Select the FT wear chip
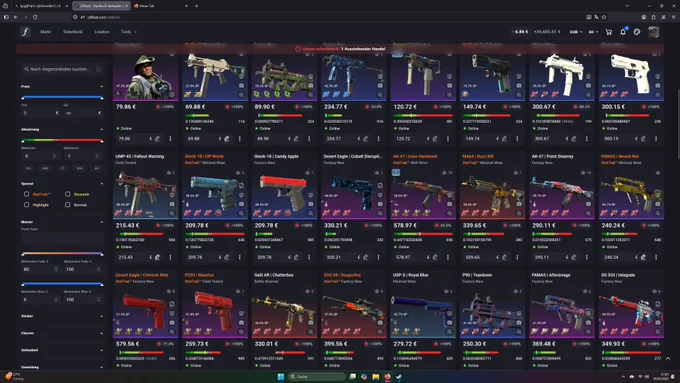 coord(62,168)
